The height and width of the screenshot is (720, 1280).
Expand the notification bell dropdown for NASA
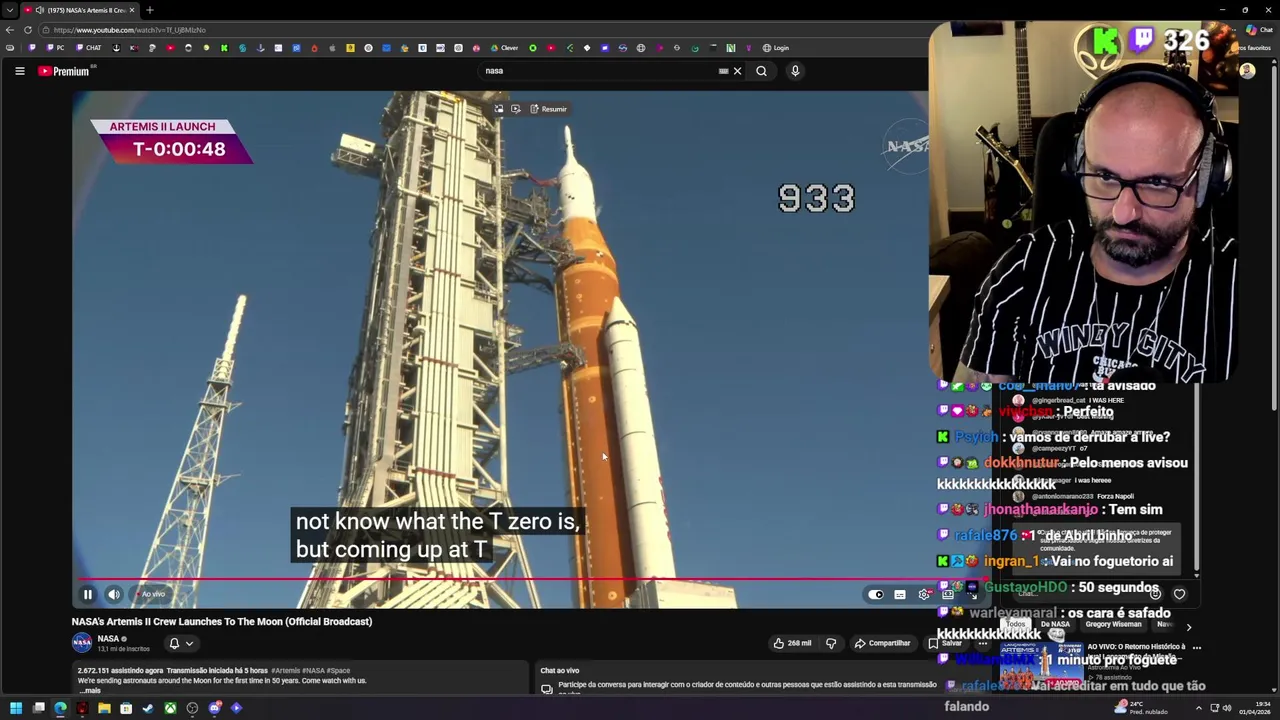(180, 643)
